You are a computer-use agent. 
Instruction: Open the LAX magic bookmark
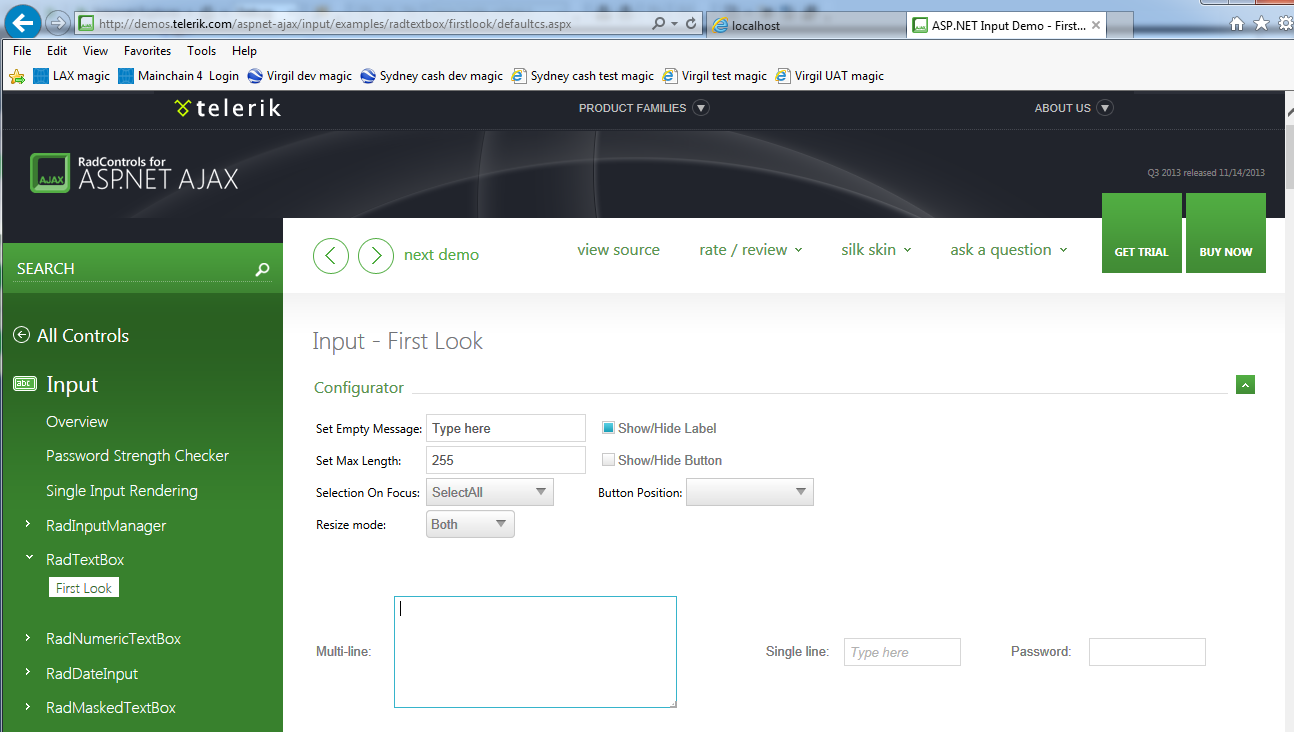coord(71,76)
